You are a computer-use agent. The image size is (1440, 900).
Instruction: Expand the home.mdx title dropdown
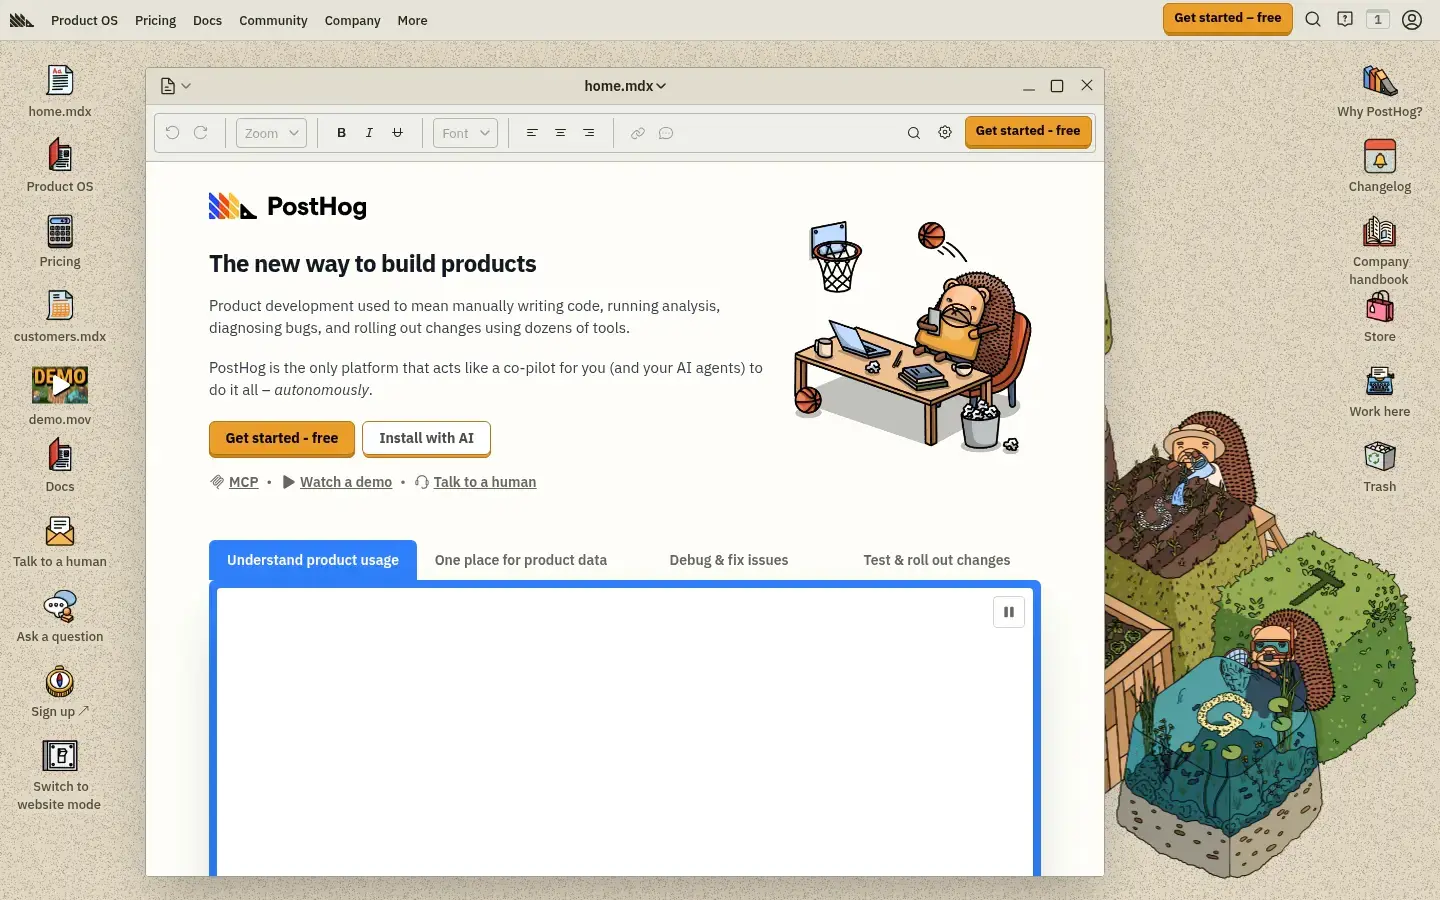click(625, 86)
